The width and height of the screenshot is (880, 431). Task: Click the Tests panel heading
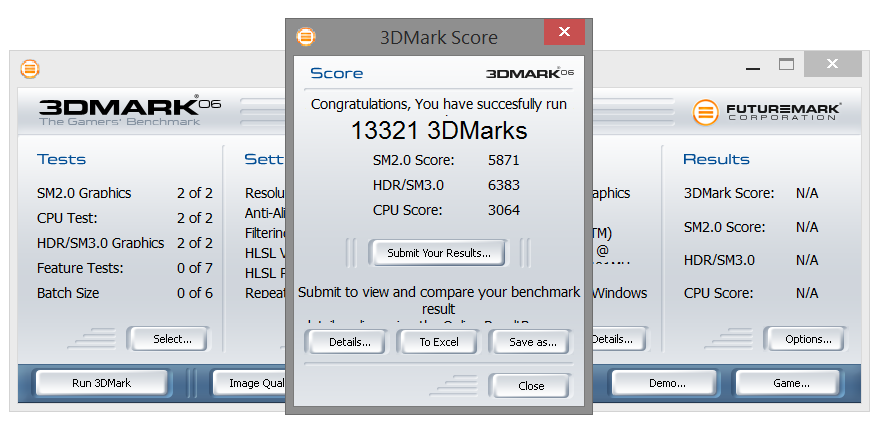(x=61, y=159)
